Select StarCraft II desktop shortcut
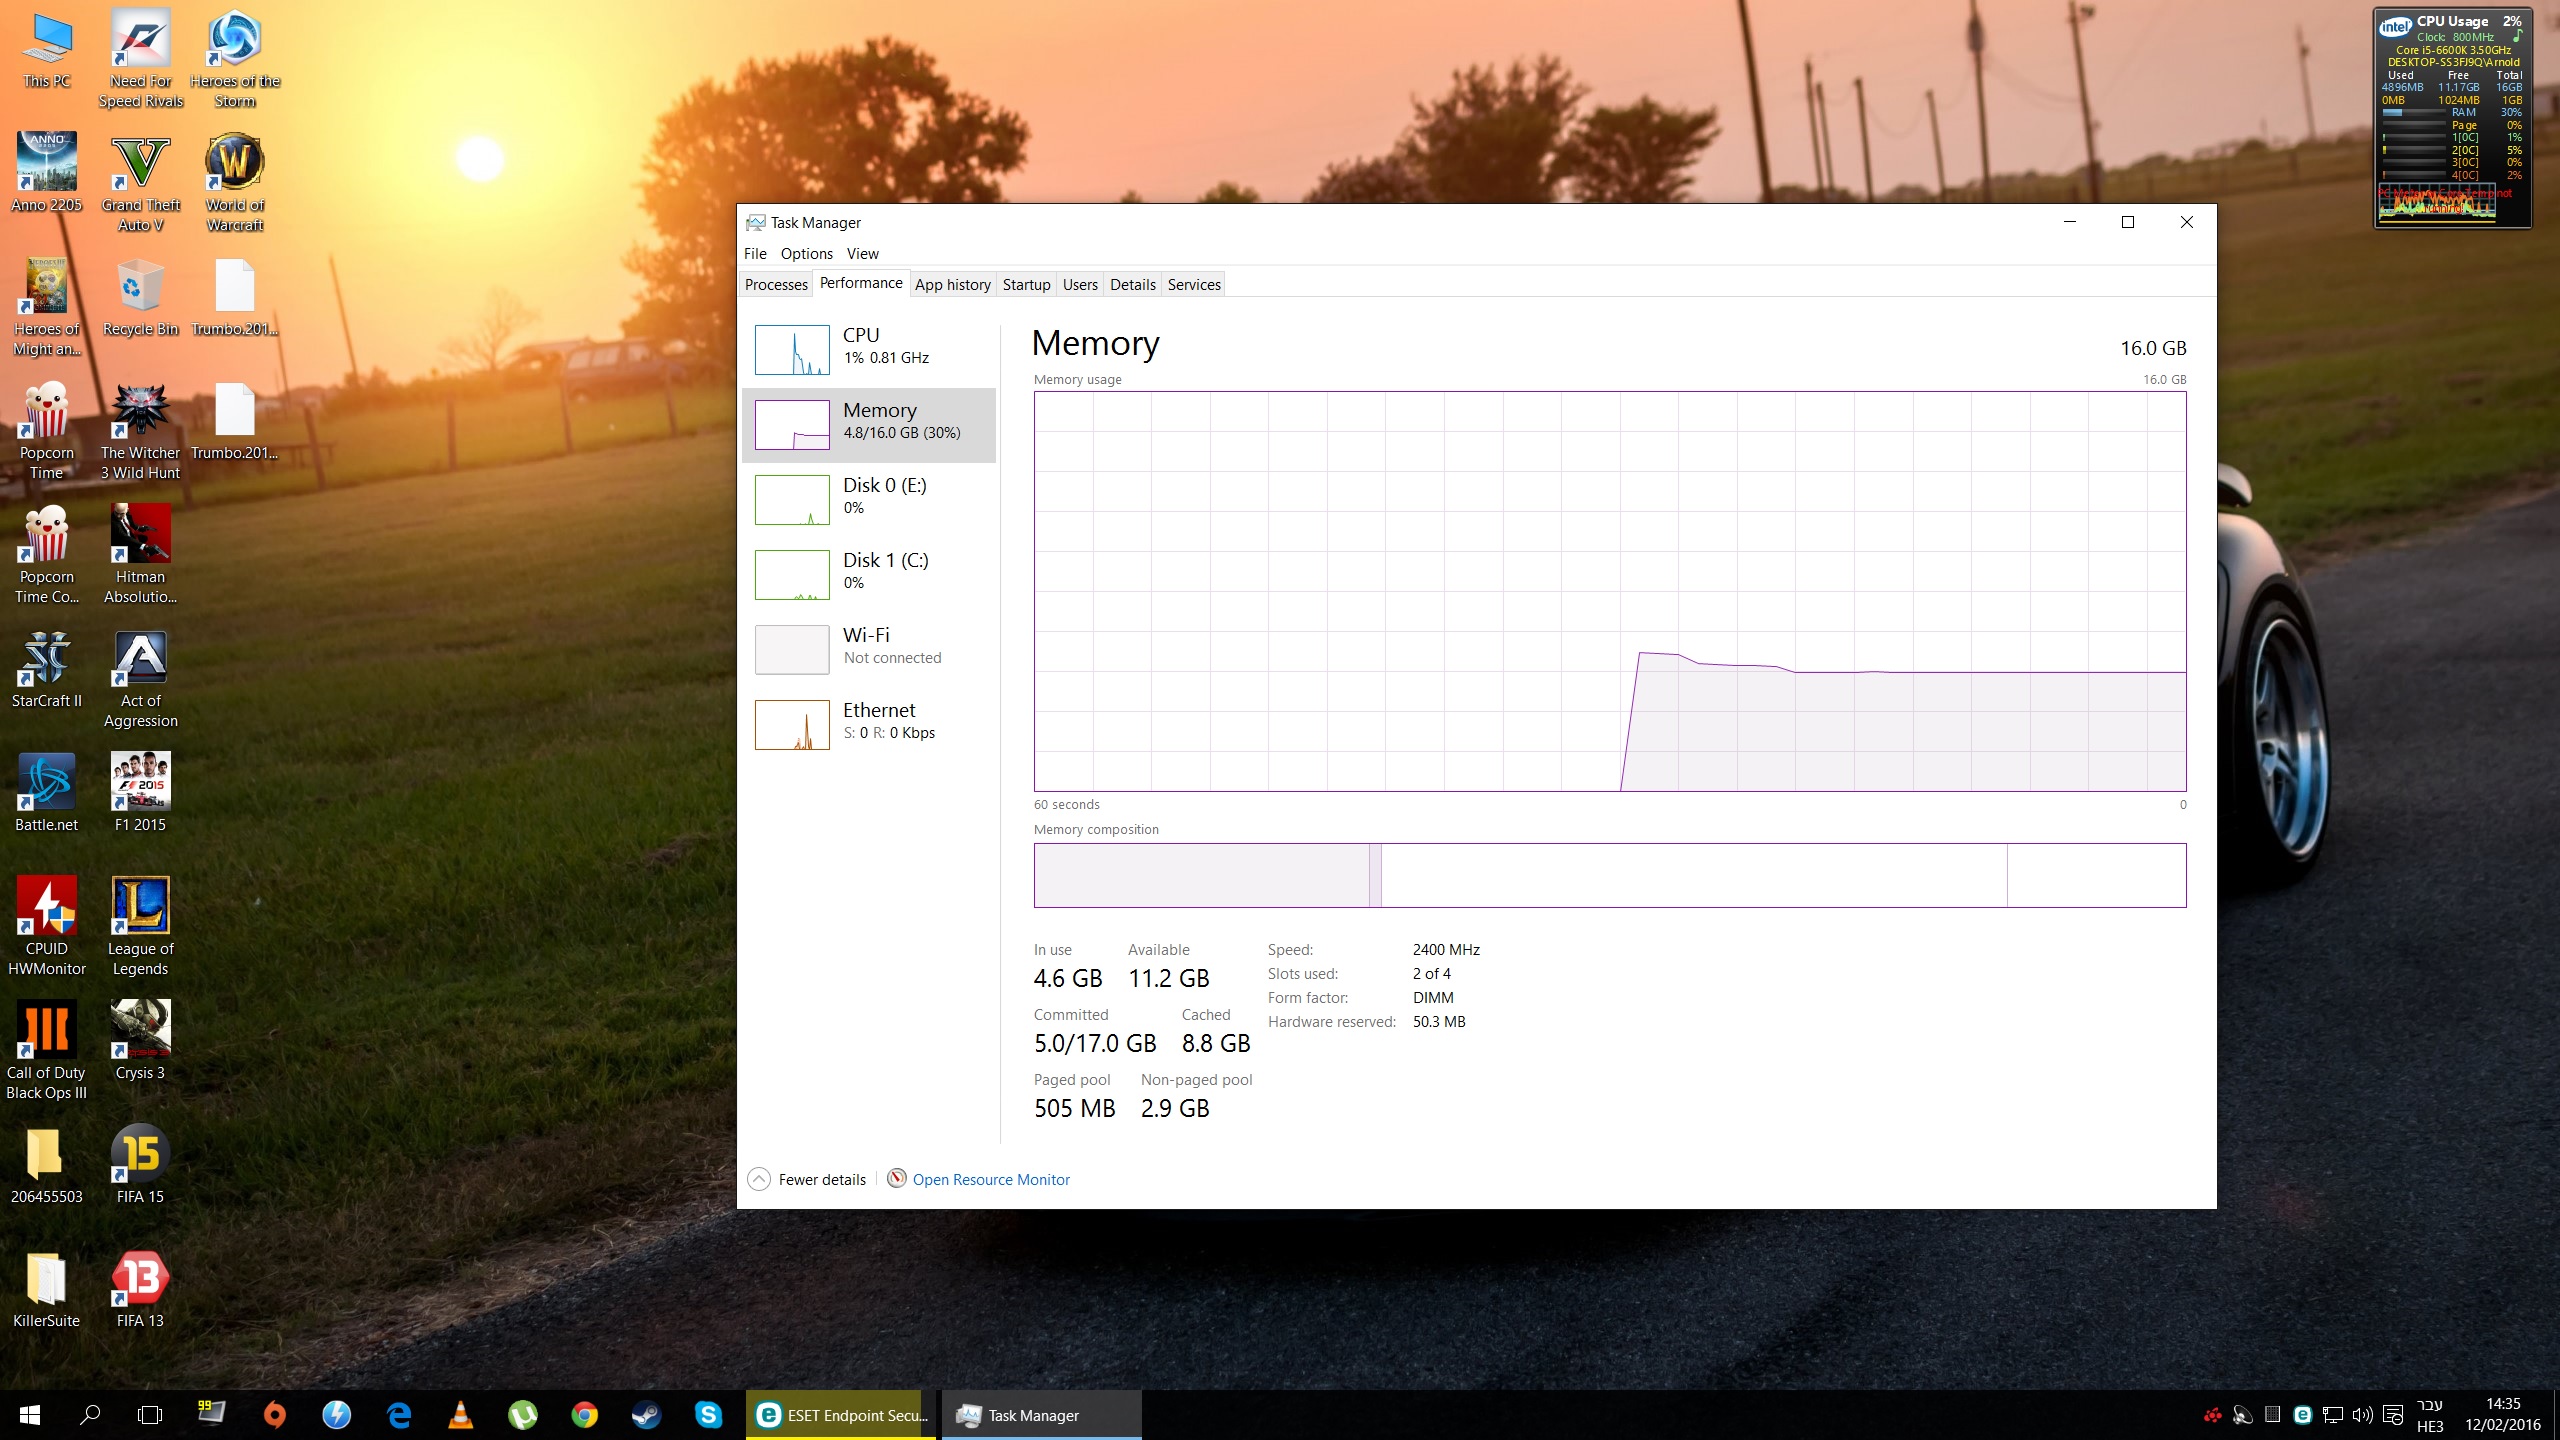This screenshot has width=2560, height=1440. point(47,671)
